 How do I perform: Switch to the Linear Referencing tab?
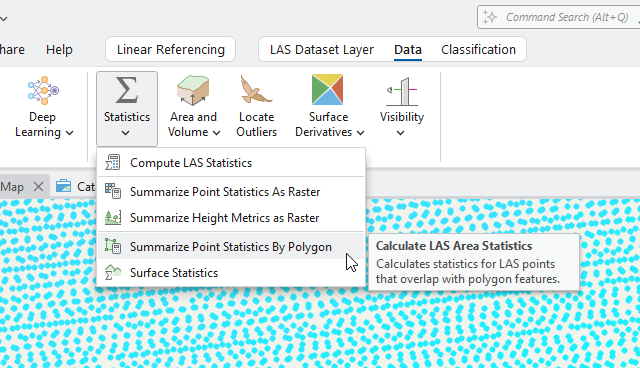[171, 49]
